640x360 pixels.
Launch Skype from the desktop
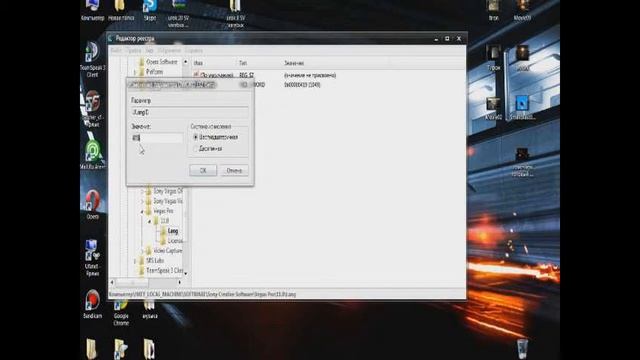point(150,10)
